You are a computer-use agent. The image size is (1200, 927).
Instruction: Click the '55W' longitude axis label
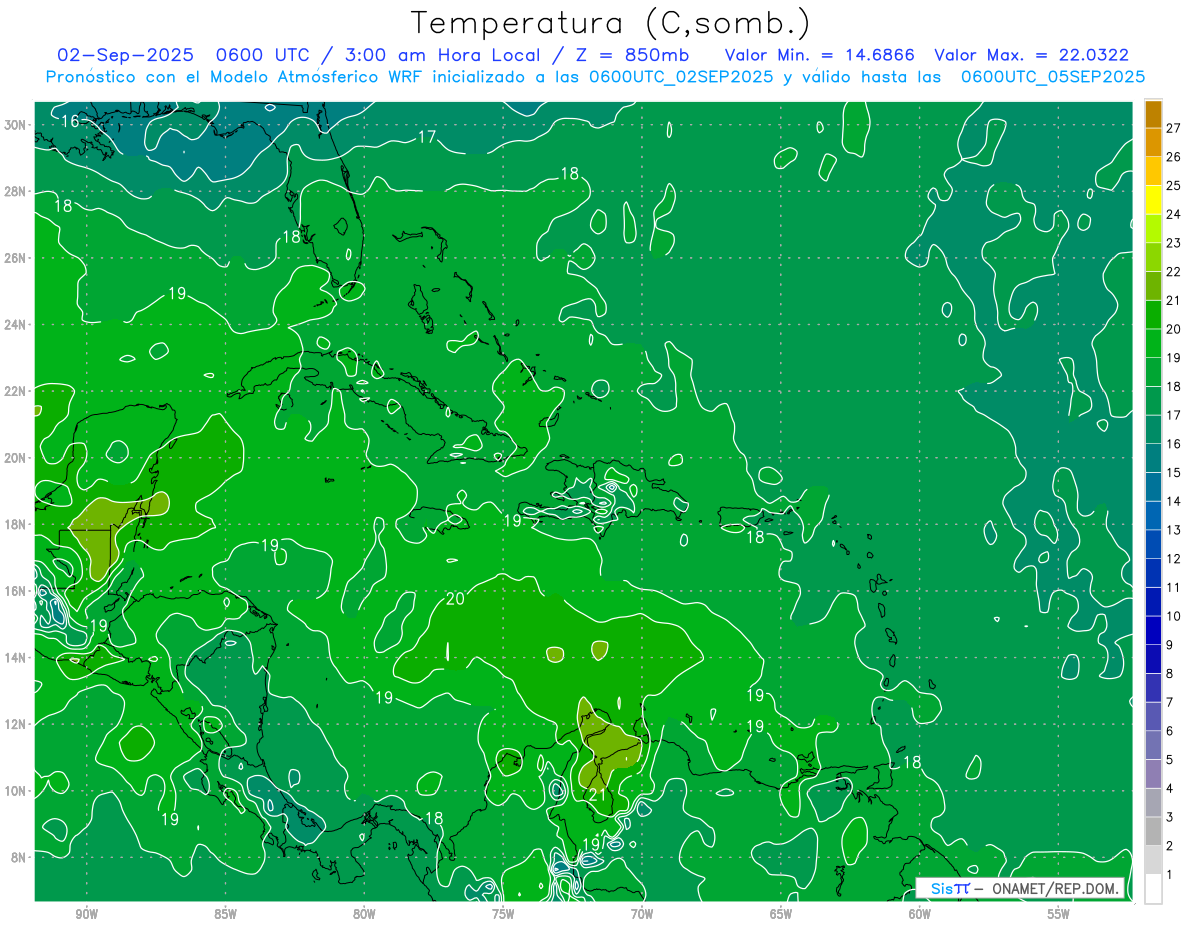(x=1059, y=914)
